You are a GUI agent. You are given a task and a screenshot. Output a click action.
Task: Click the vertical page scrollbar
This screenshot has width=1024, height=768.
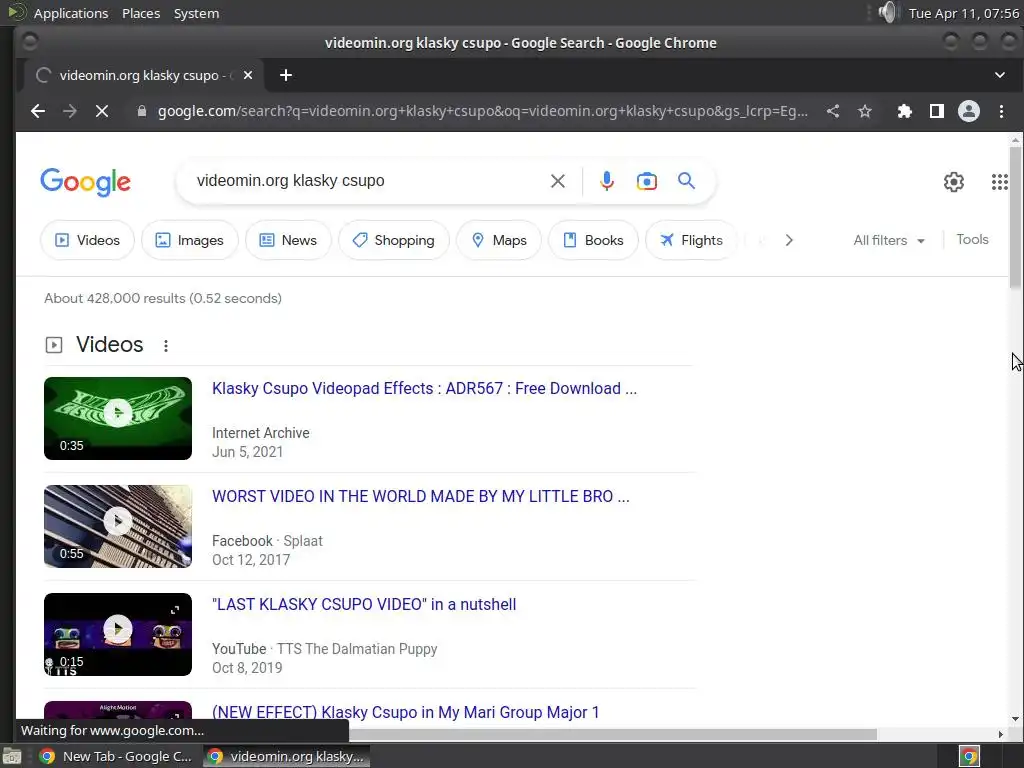point(1015,218)
